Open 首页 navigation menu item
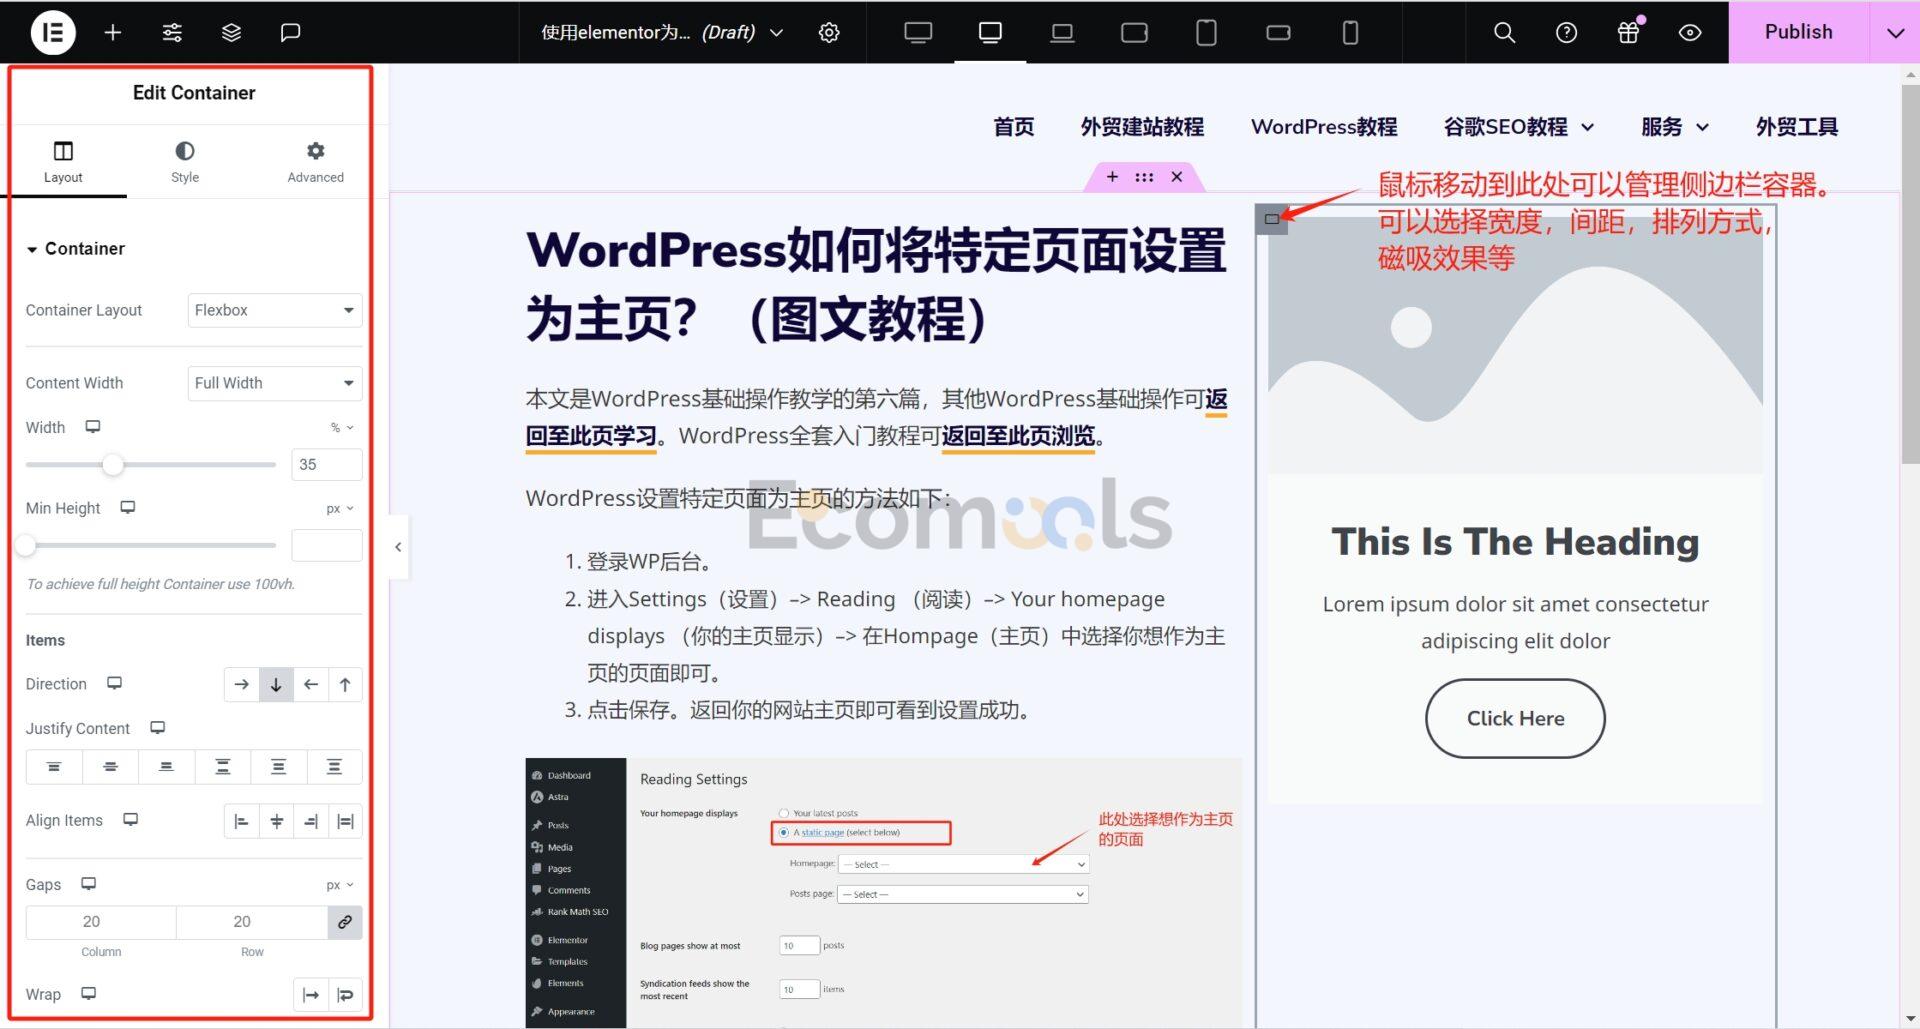Viewport: 1920px width, 1029px height. [x=1014, y=127]
